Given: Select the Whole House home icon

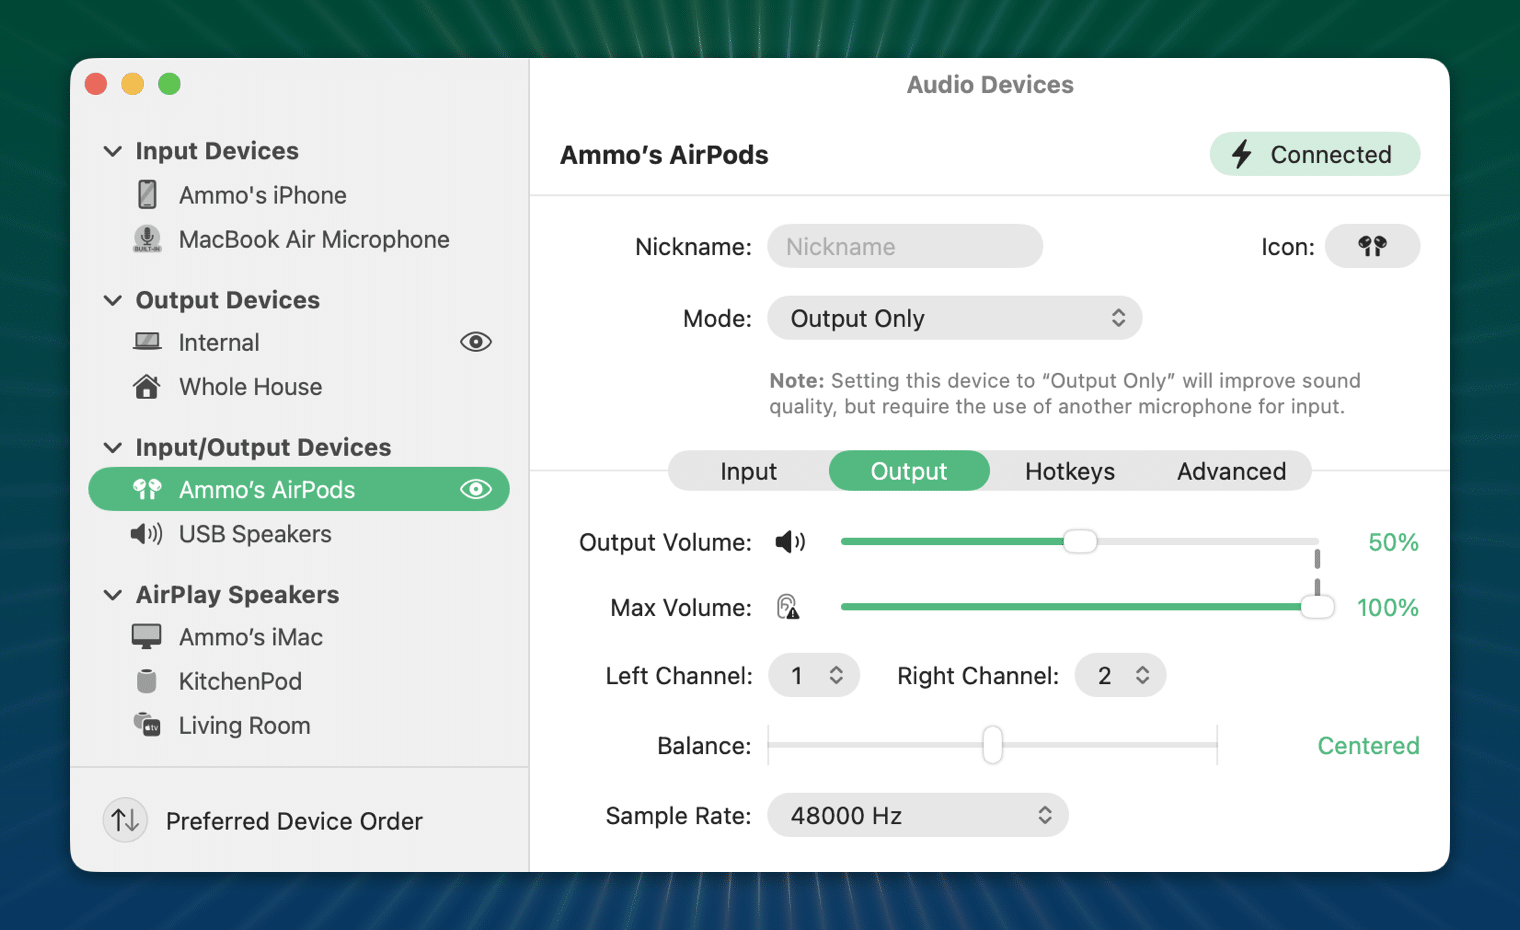Looking at the screenshot, I should tap(147, 387).
